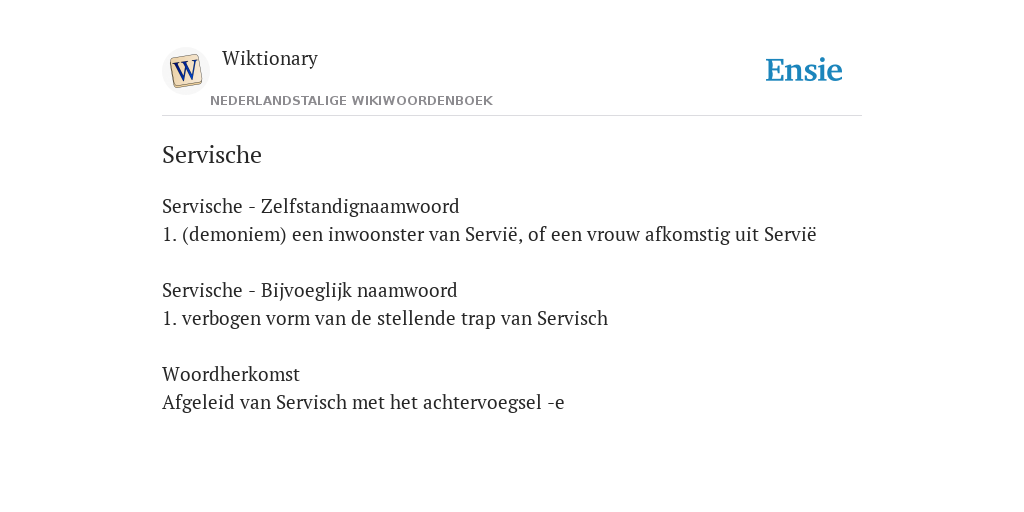Click the (demoniem) label in definition
Image resolution: width=1024 pixels, height=512 pixels.
pyautogui.click(x=234, y=234)
